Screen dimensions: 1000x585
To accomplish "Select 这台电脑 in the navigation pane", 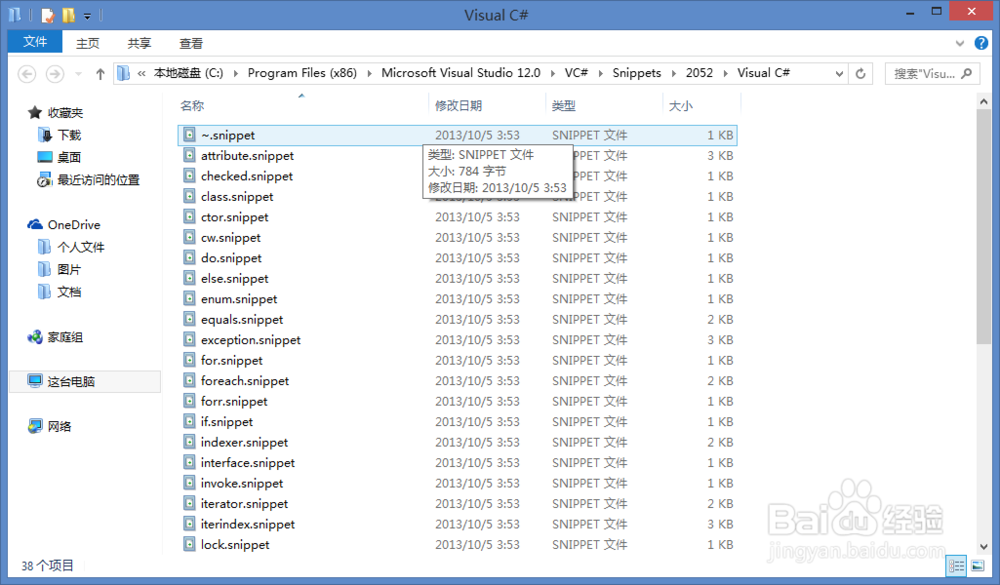I will click(x=71, y=381).
